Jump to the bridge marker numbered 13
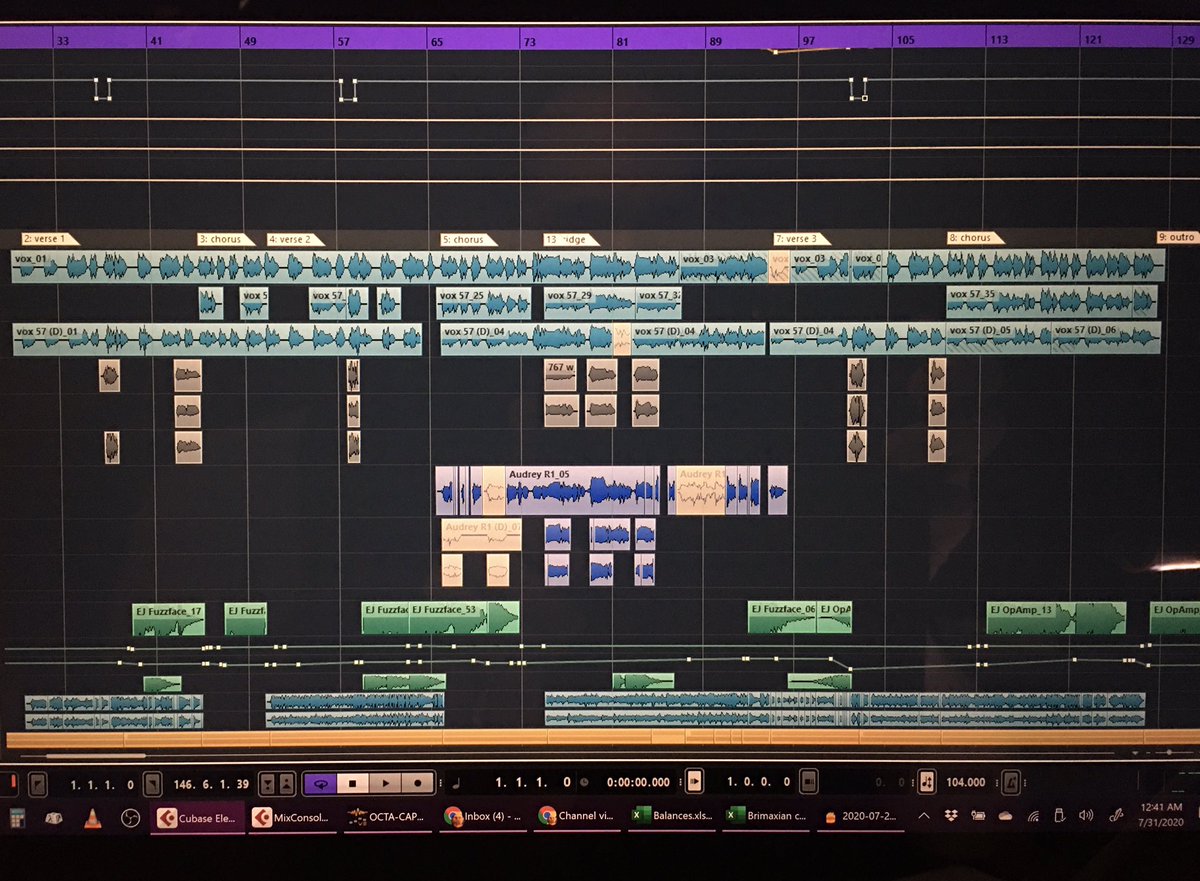Image resolution: width=1200 pixels, height=881 pixels. pos(571,239)
